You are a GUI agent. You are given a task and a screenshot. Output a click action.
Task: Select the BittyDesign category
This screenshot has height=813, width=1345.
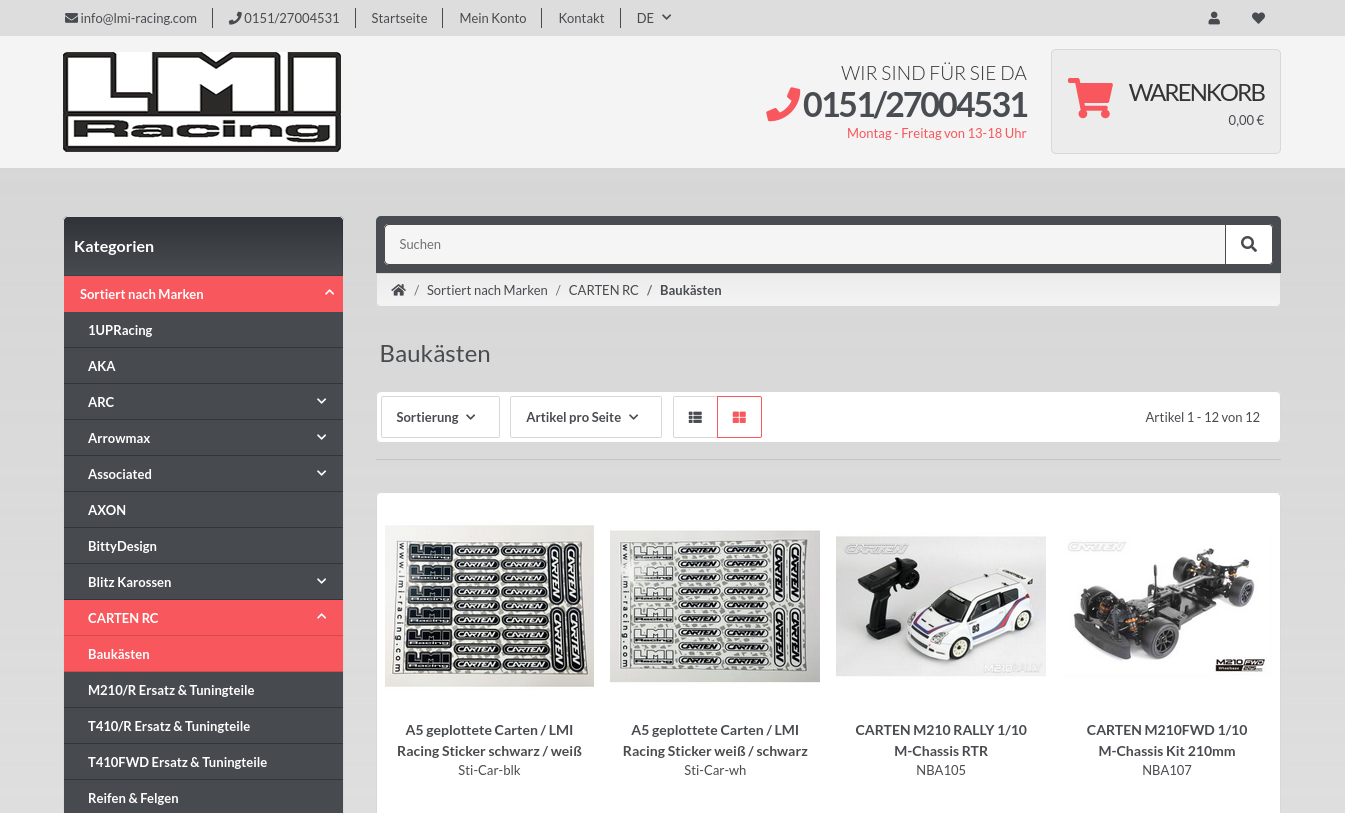203,546
